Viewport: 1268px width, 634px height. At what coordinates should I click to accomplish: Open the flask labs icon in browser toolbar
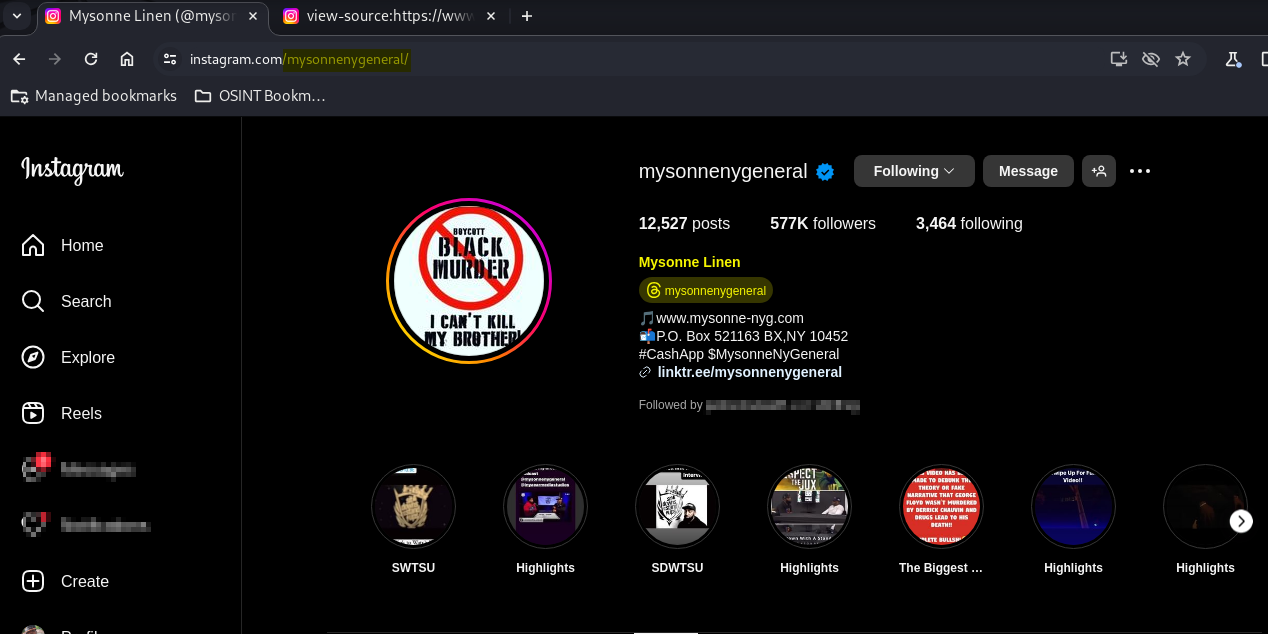(x=1233, y=59)
